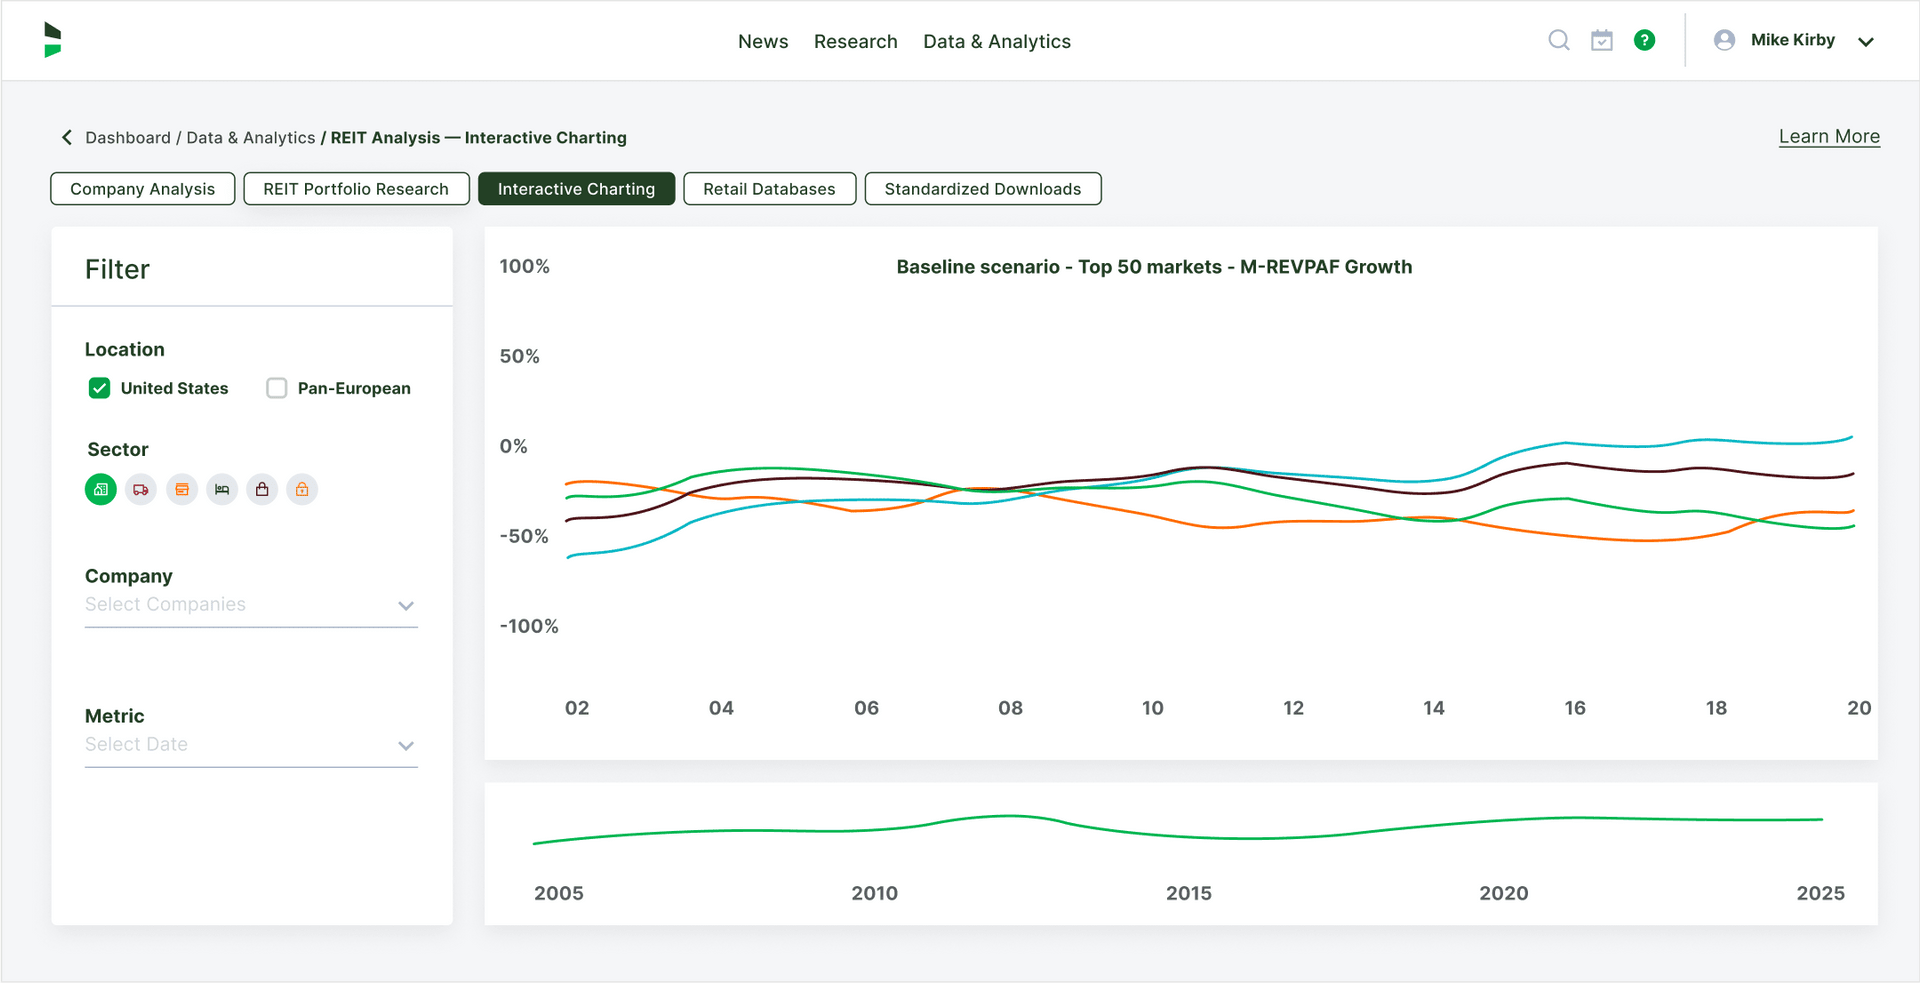Click the green help question mark
This screenshot has height=983, width=1920.
pyautogui.click(x=1644, y=40)
